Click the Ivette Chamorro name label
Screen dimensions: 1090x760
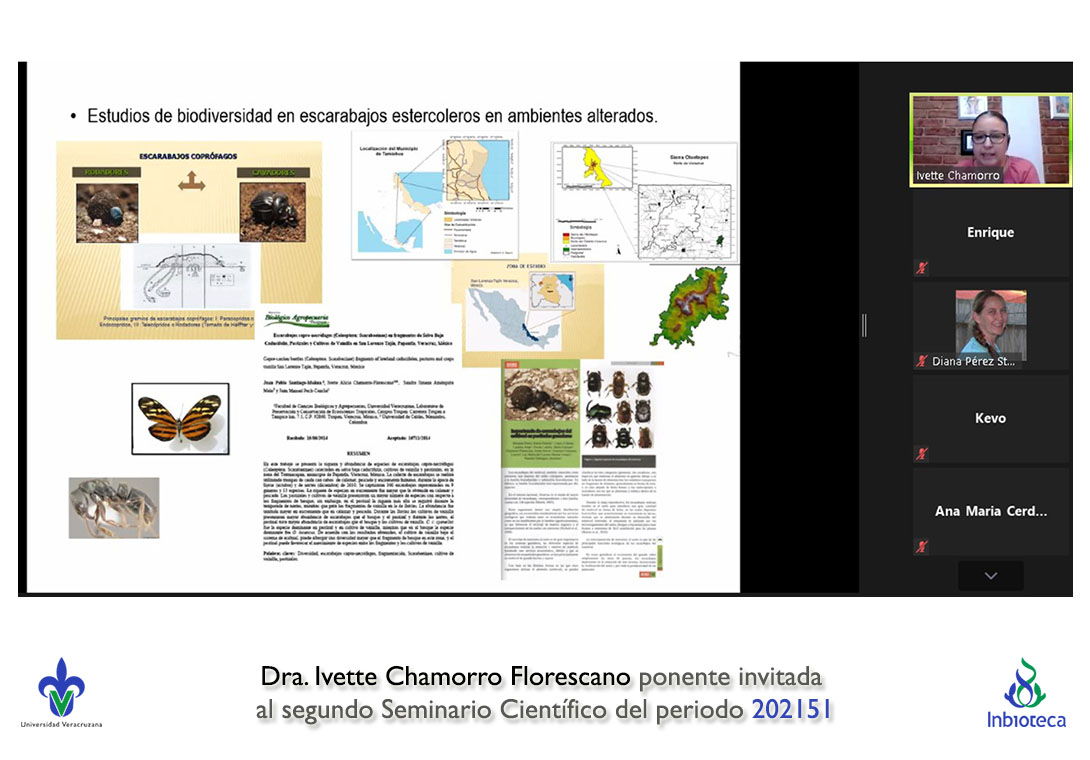coord(957,176)
